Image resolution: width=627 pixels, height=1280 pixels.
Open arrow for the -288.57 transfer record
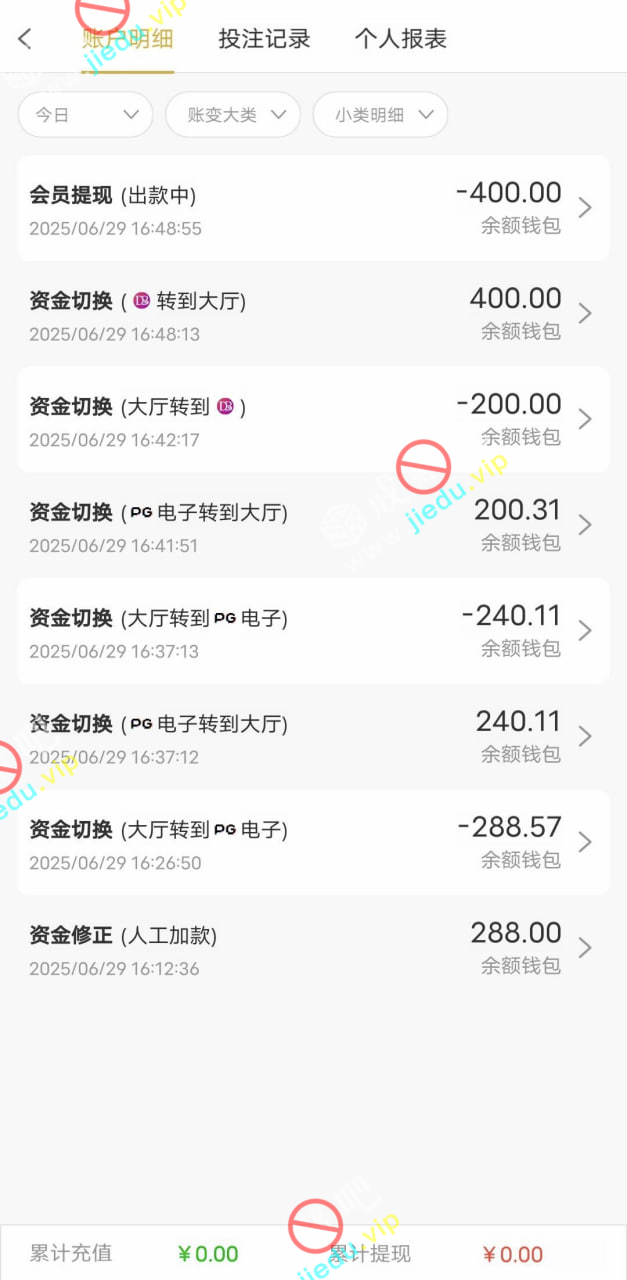(x=585, y=842)
